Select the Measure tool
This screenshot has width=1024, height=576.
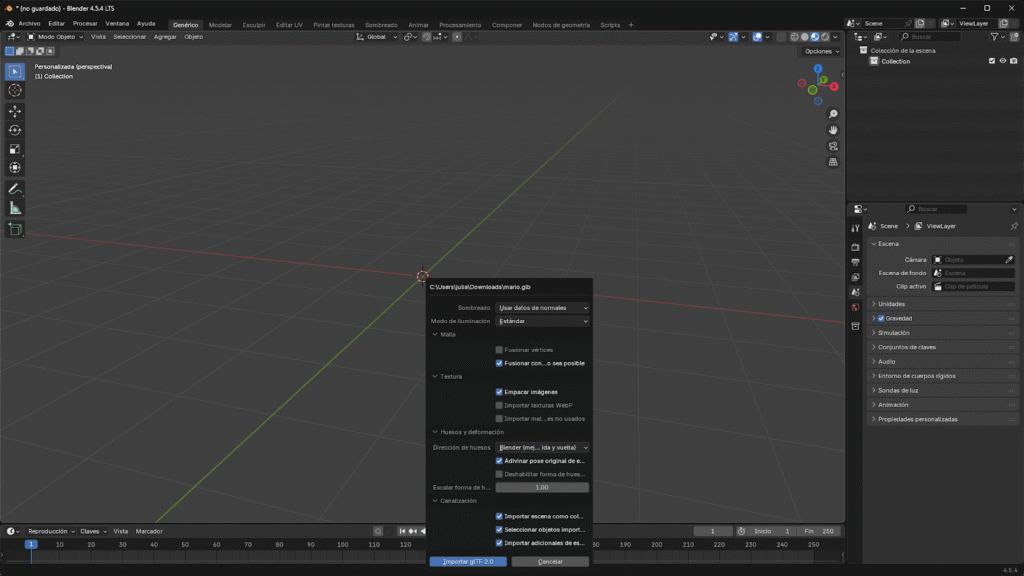15,208
